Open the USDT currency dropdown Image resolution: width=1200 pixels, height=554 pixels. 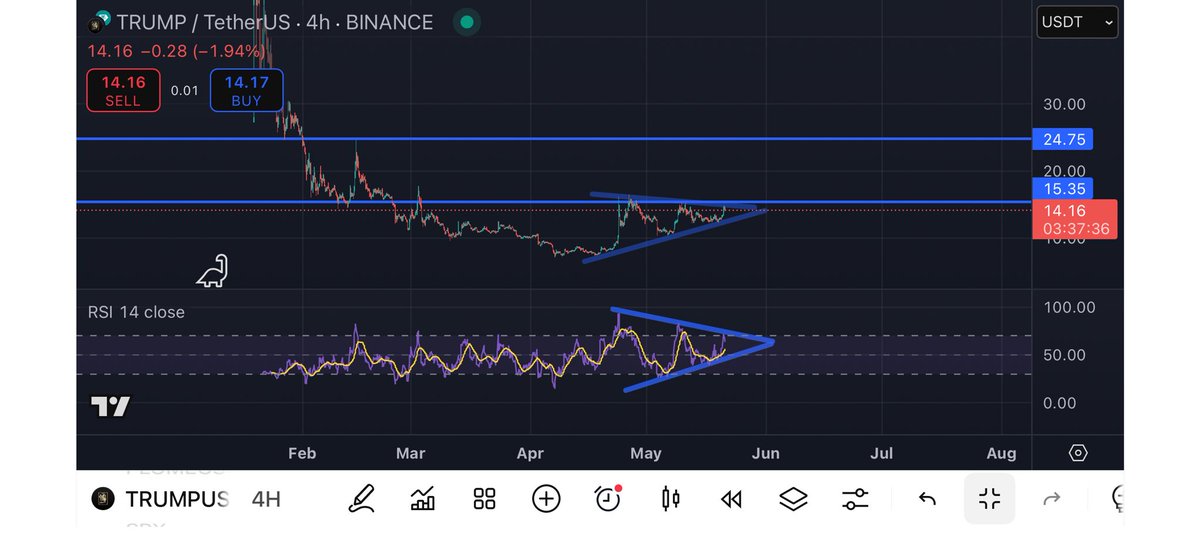click(1076, 22)
